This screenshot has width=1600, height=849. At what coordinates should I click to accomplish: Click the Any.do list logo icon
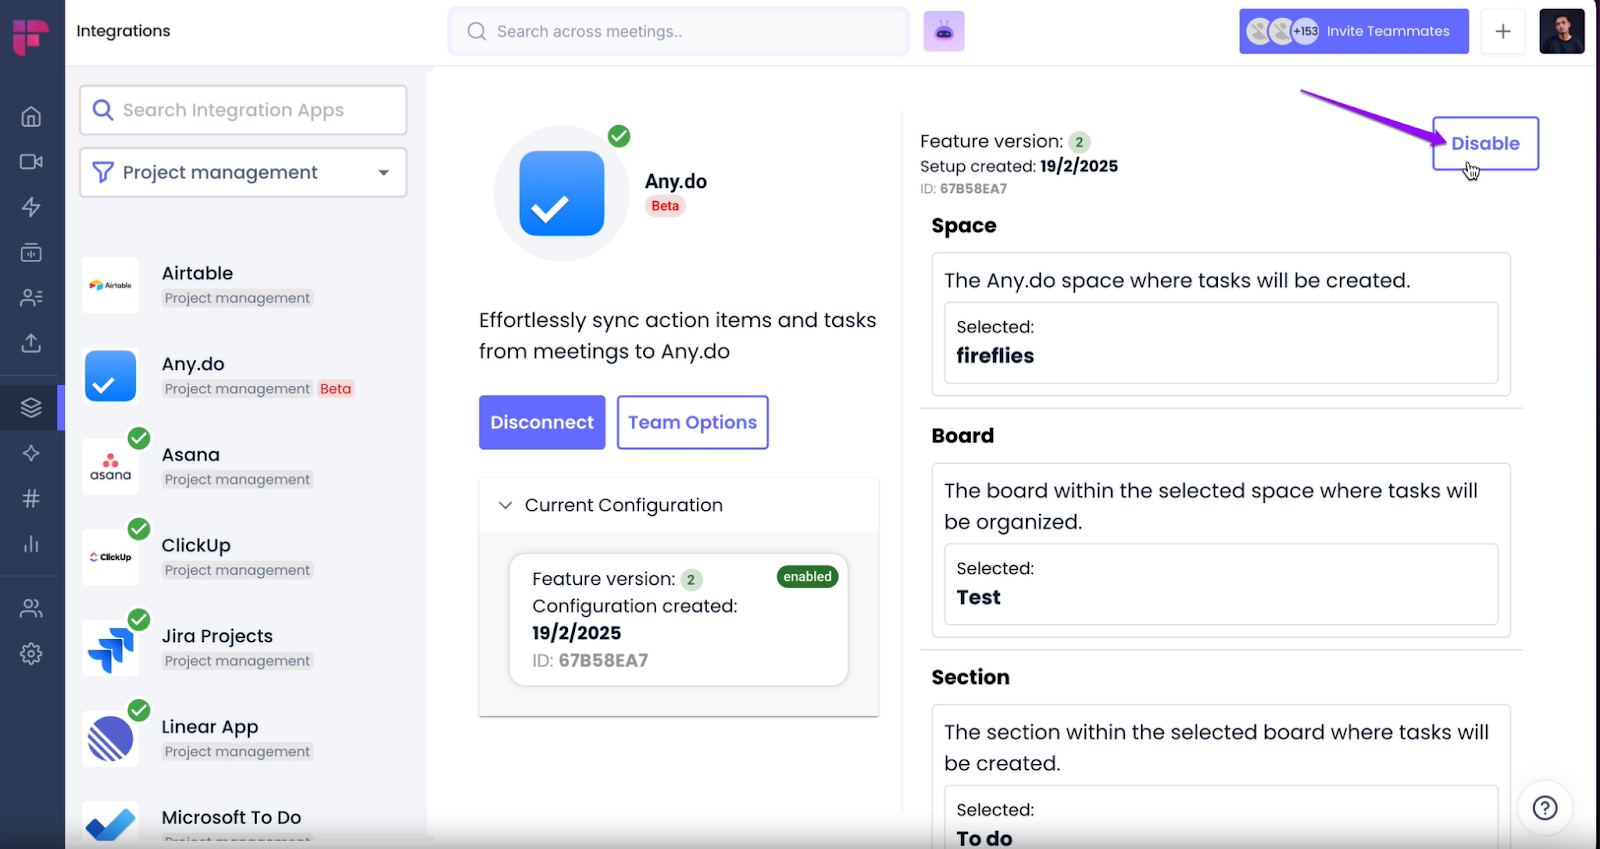[x=110, y=376]
